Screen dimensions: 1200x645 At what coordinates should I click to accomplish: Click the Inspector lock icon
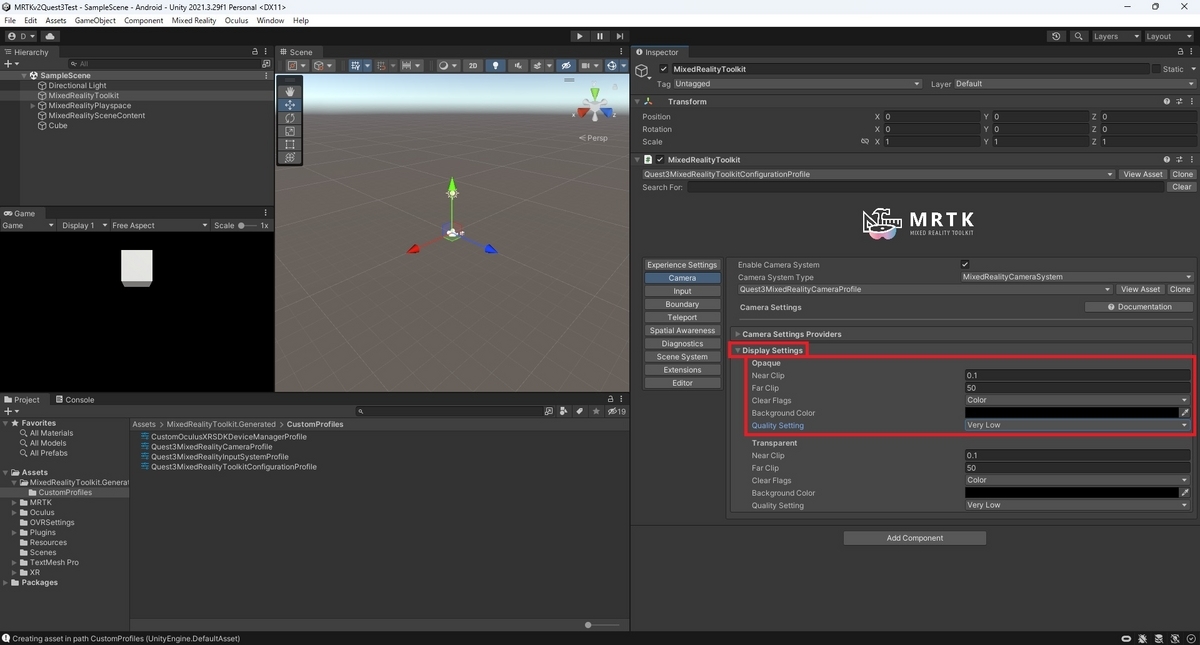(x=1179, y=52)
